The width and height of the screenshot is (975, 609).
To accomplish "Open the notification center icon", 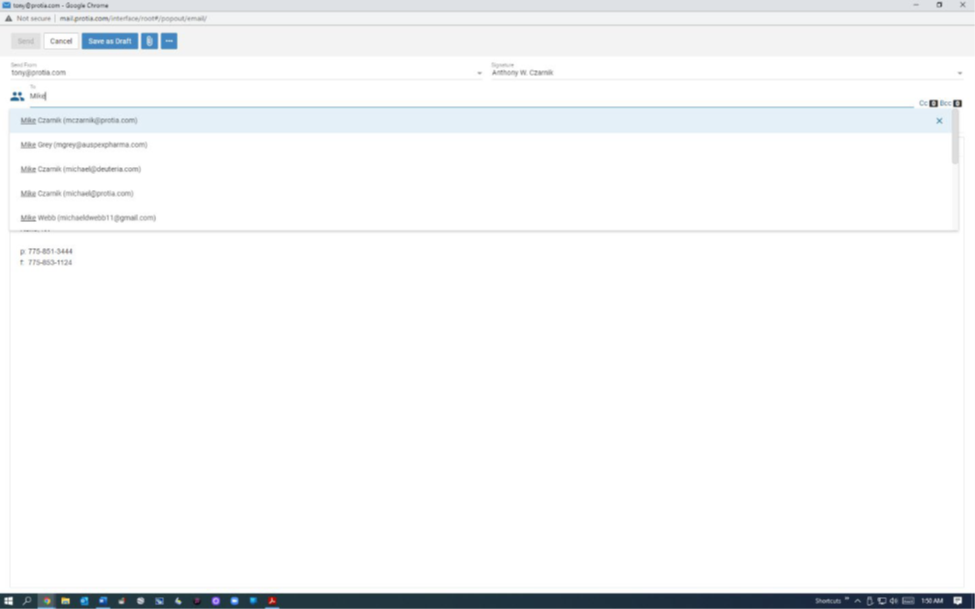I will click(x=957, y=601).
